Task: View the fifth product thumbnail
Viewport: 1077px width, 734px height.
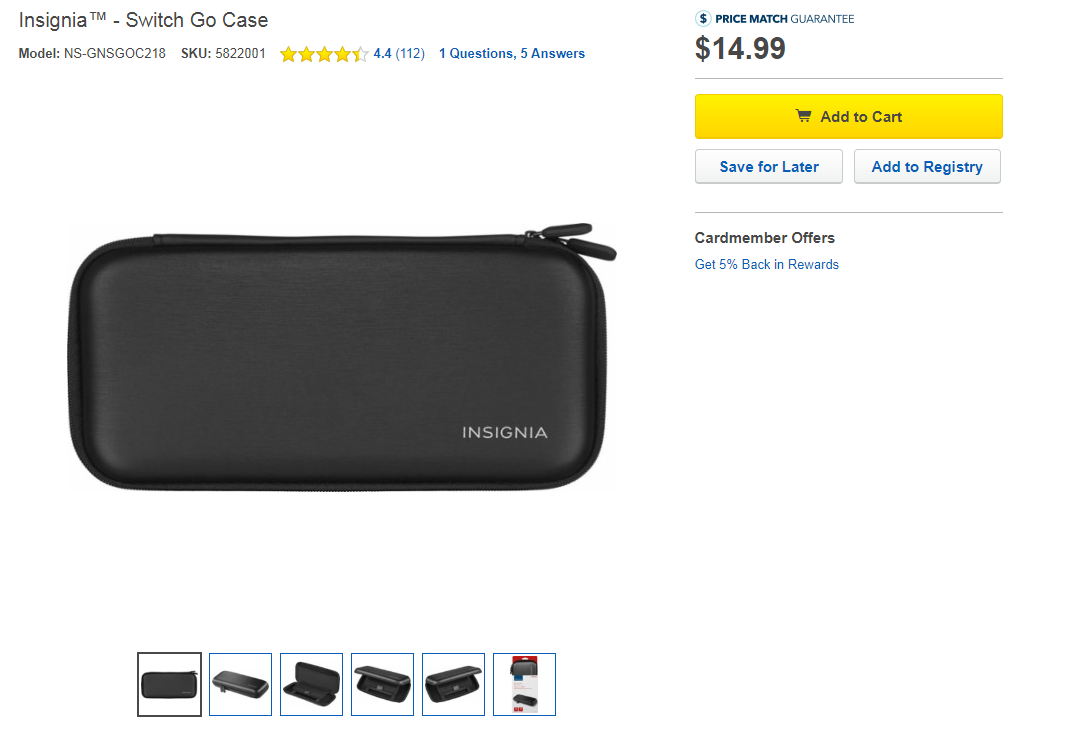Action: 453,685
